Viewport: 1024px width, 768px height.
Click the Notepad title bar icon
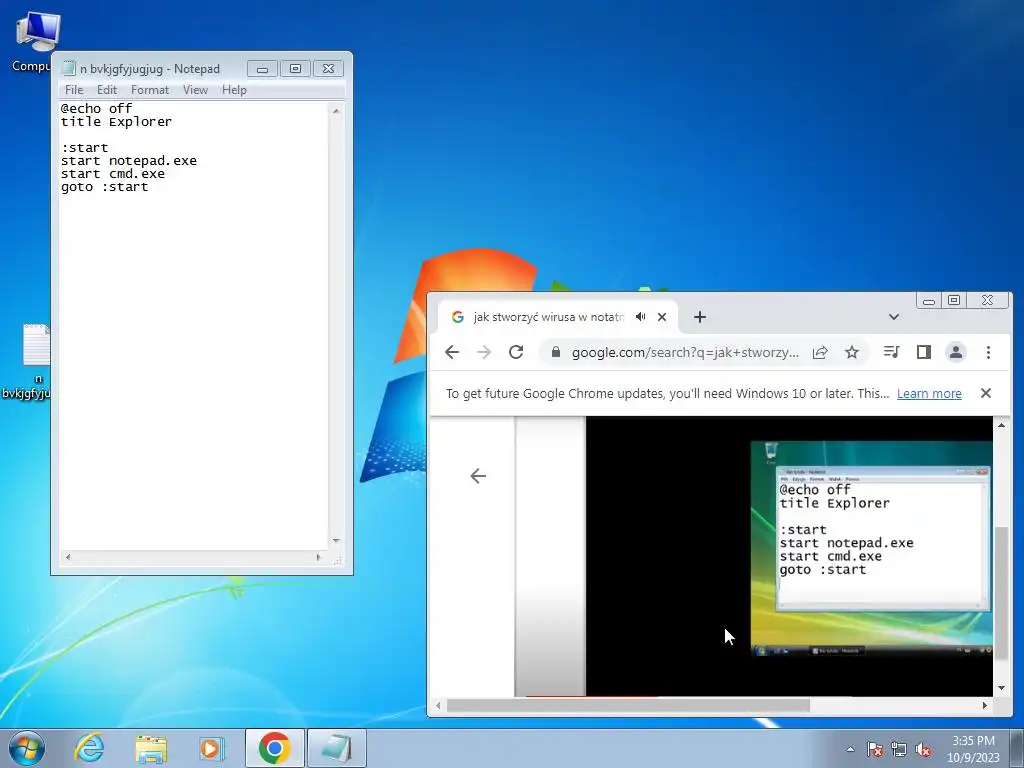click(69, 68)
